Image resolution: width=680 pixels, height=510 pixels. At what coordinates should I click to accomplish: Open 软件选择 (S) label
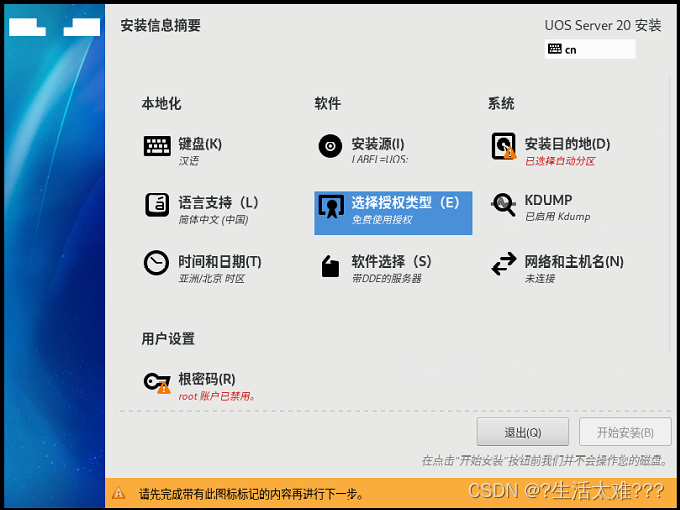coord(391,262)
